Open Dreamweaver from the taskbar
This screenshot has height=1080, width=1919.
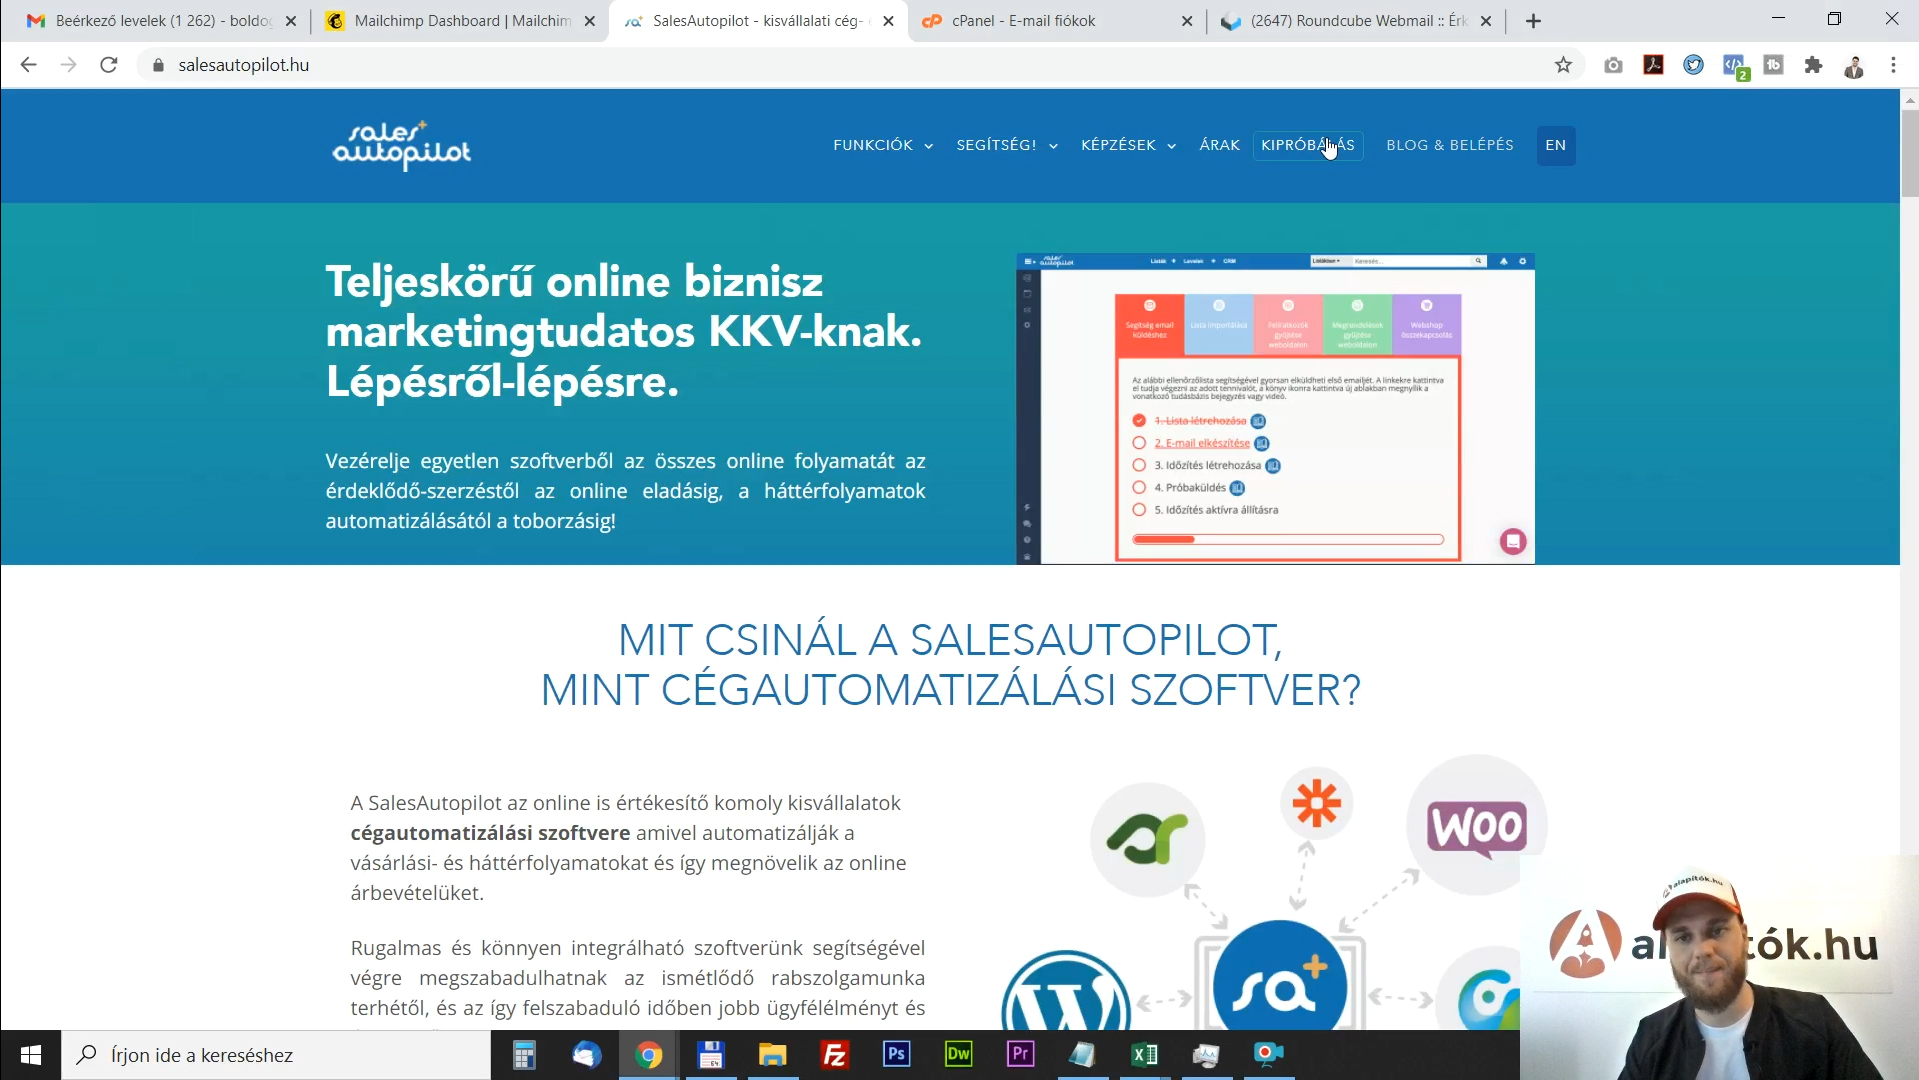pyautogui.click(x=958, y=1055)
